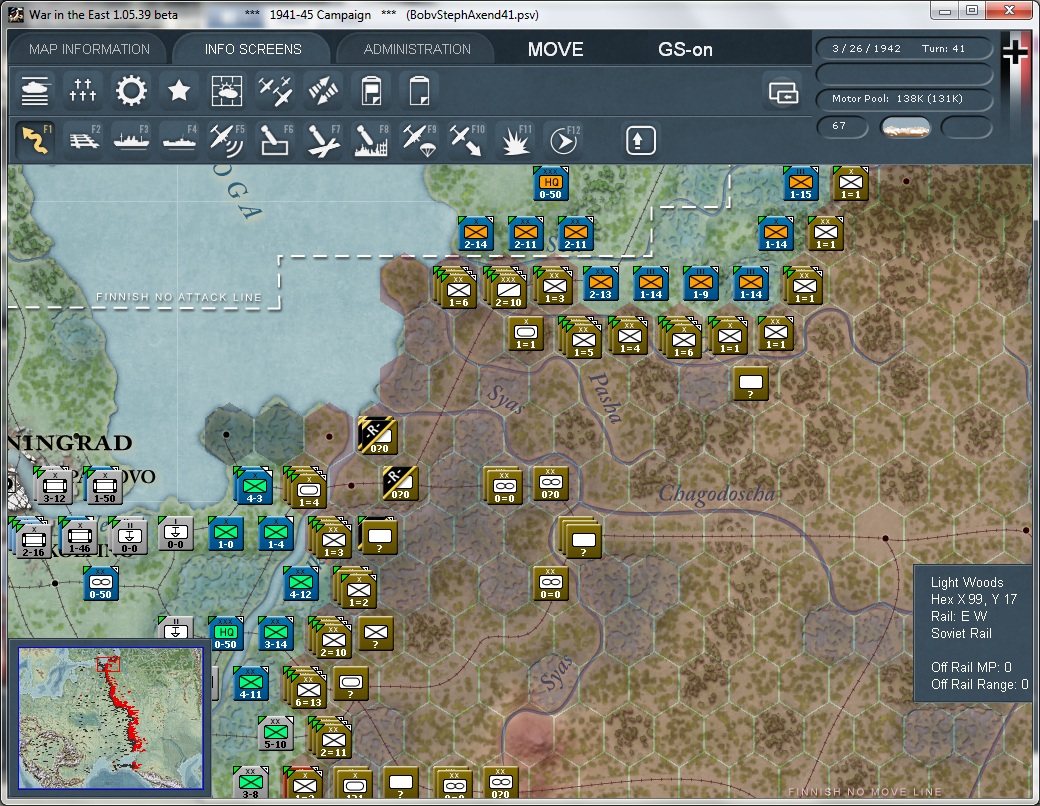Viewport: 1040px width, 806px height.
Task: Select the grey 1-50 unit
Action: click(103, 486)
